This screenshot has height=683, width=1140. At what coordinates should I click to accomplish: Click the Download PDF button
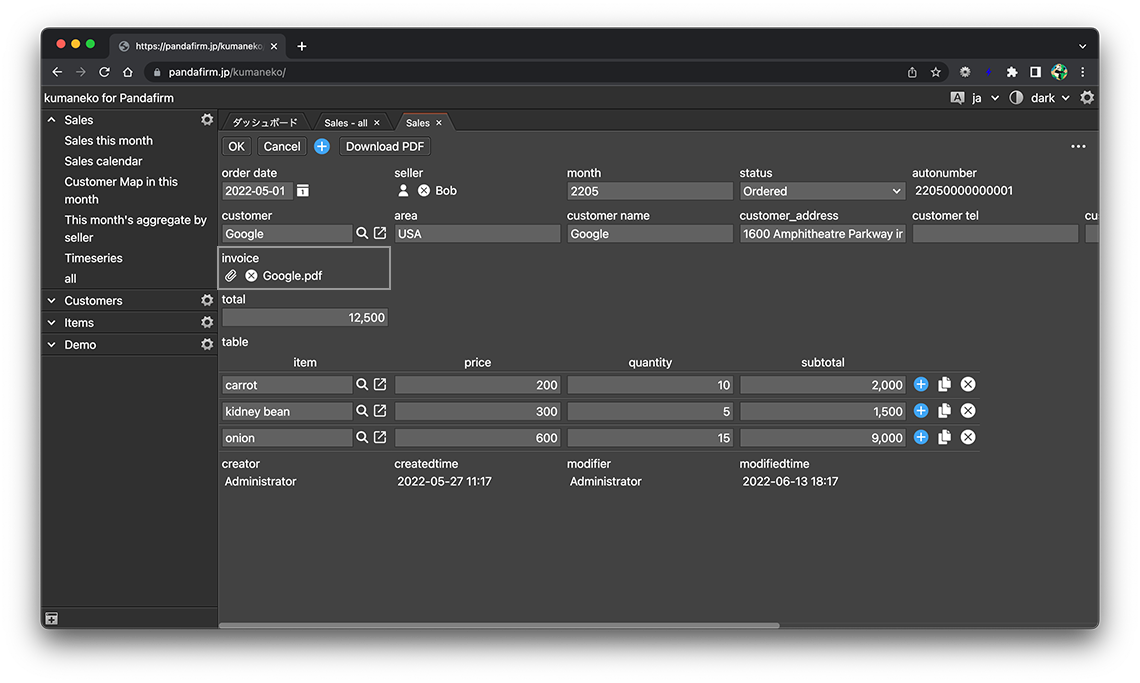385,147
